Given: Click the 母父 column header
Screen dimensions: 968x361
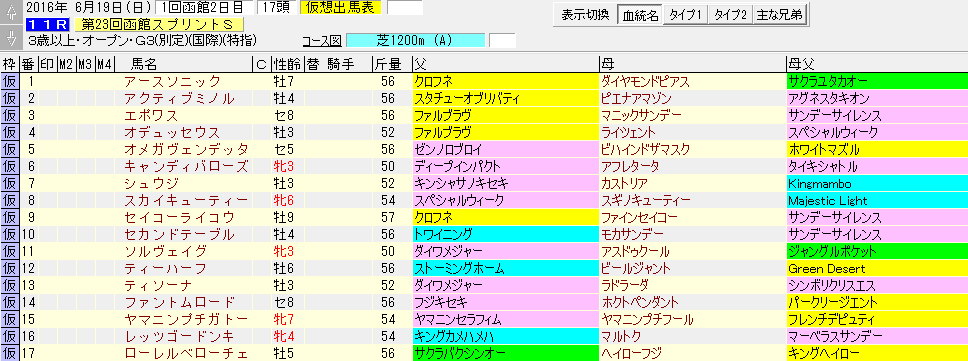Looking at the screenshot, I should 877,64.
